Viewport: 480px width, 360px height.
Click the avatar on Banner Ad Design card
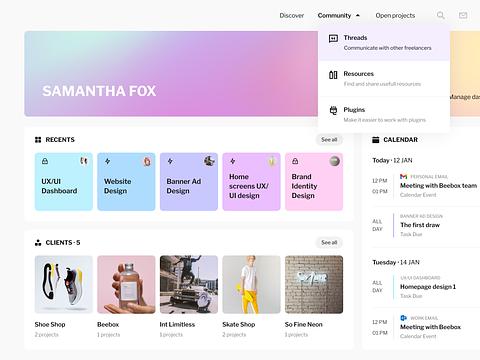coord(209,161)
